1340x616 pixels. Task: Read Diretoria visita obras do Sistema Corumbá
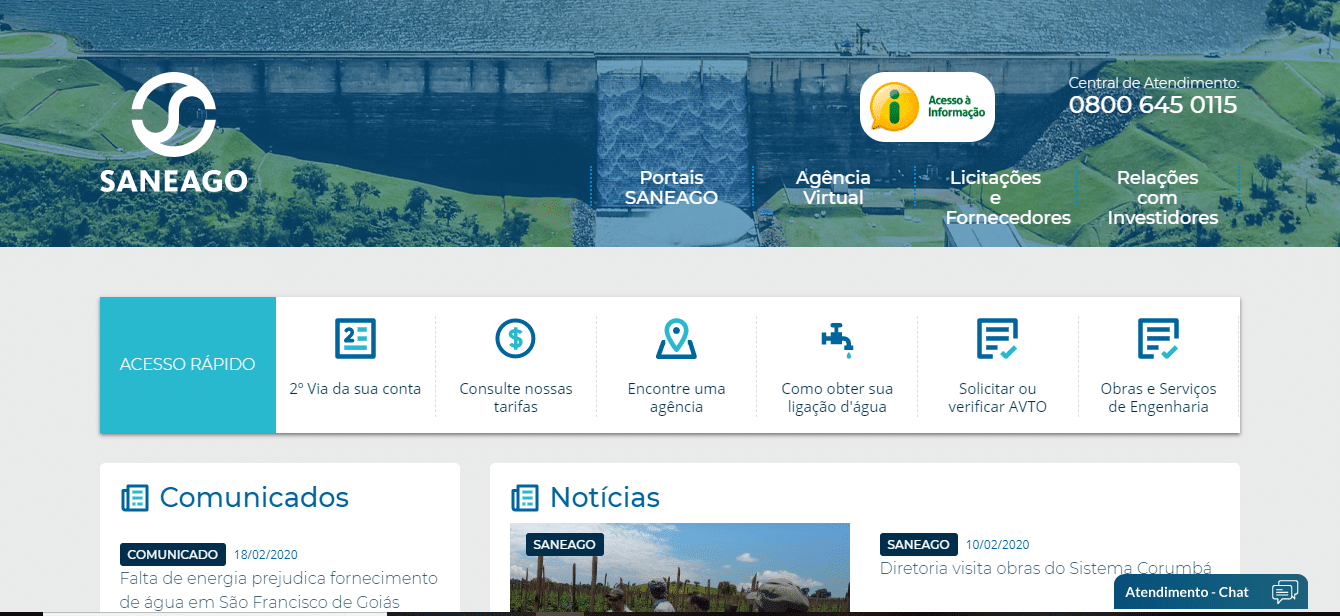tap(1046, 568)
